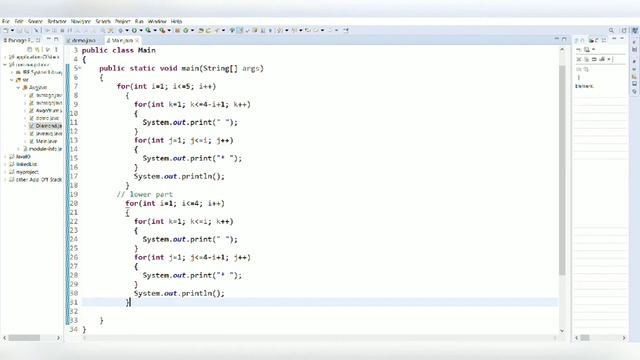This screenshot has height=360, width=640.
Task: Click the 'public class Main' declaration text
Action: click(118, 50)
